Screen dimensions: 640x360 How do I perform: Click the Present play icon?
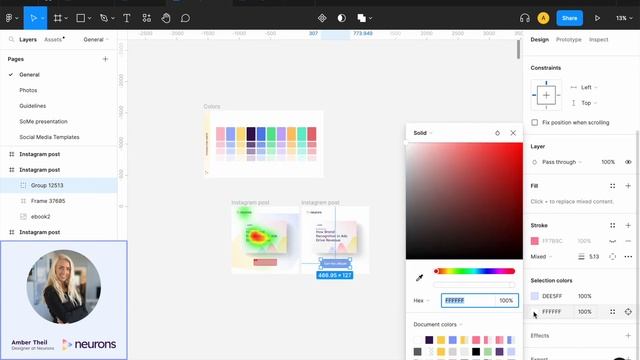coord(597,18)
